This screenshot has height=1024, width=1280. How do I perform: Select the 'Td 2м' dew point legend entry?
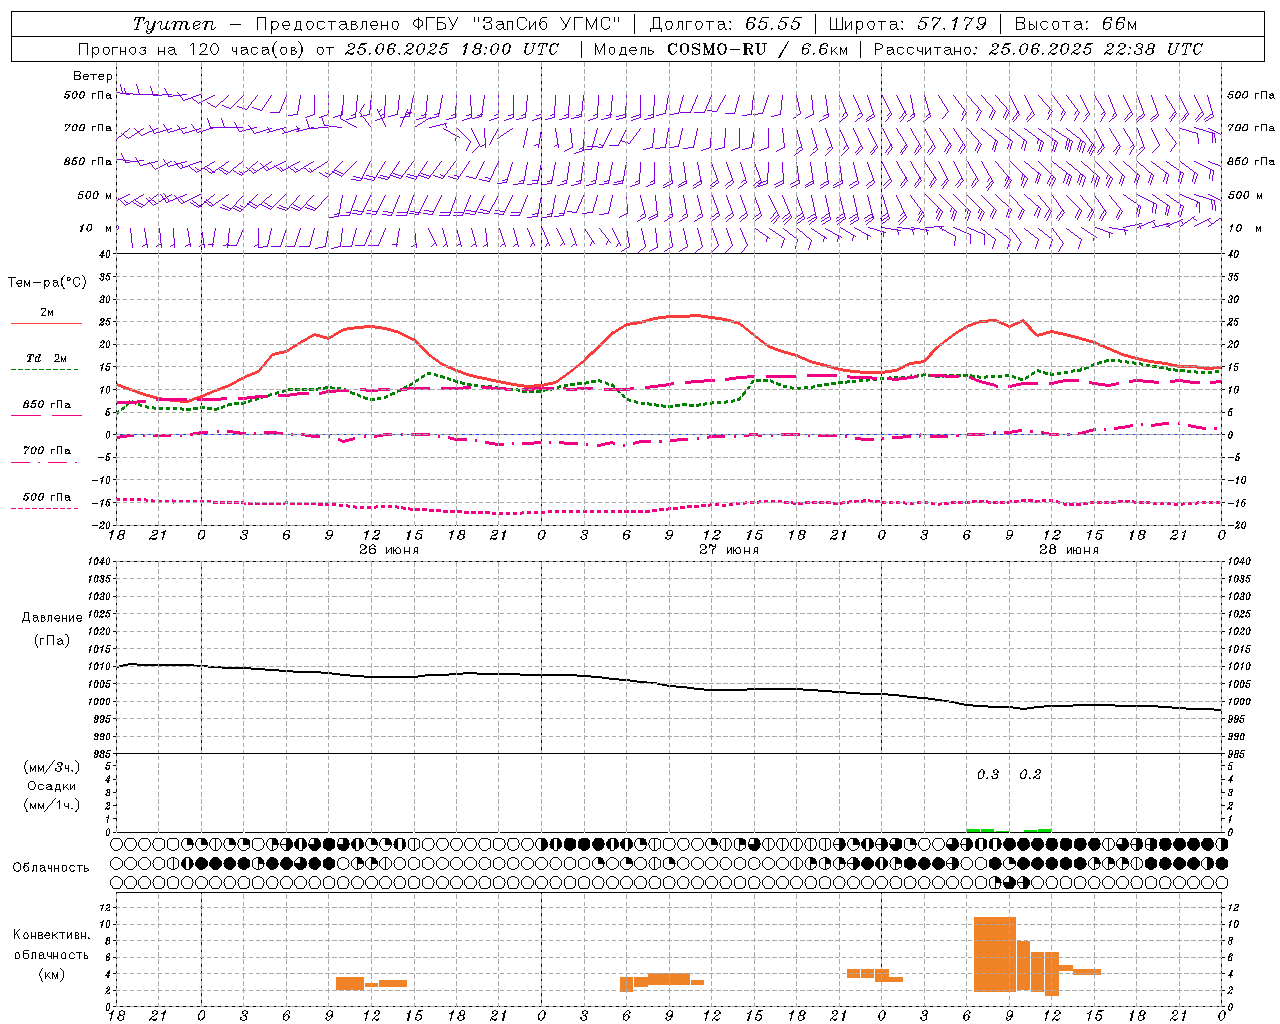[47, 358]
